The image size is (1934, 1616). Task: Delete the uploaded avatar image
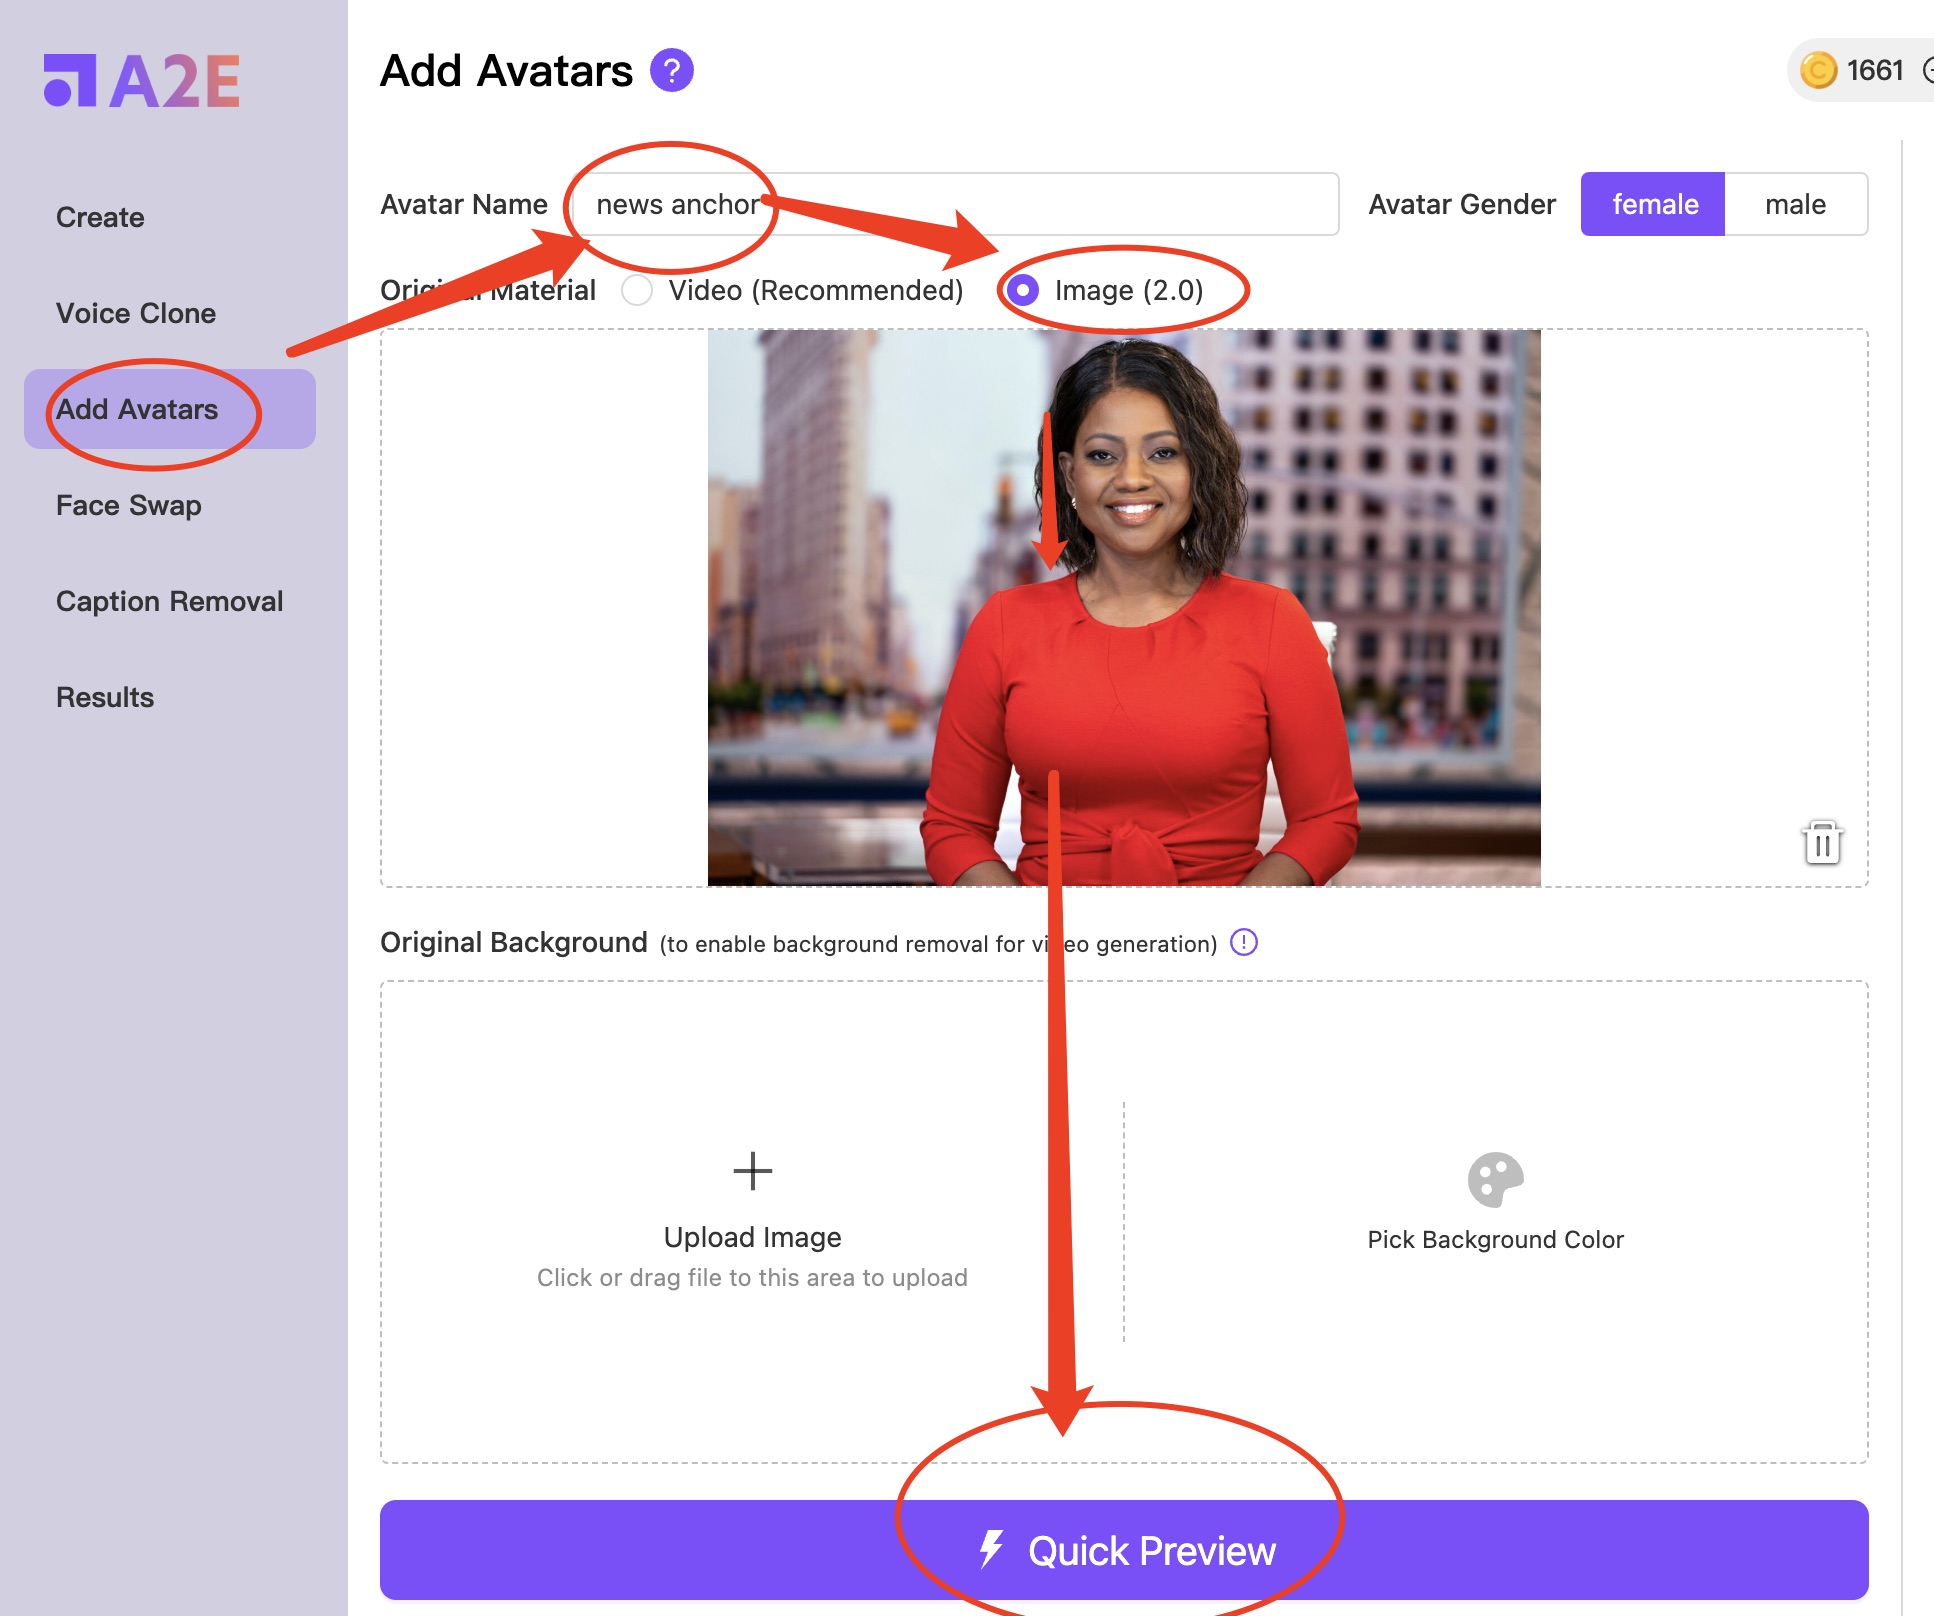1820,843
